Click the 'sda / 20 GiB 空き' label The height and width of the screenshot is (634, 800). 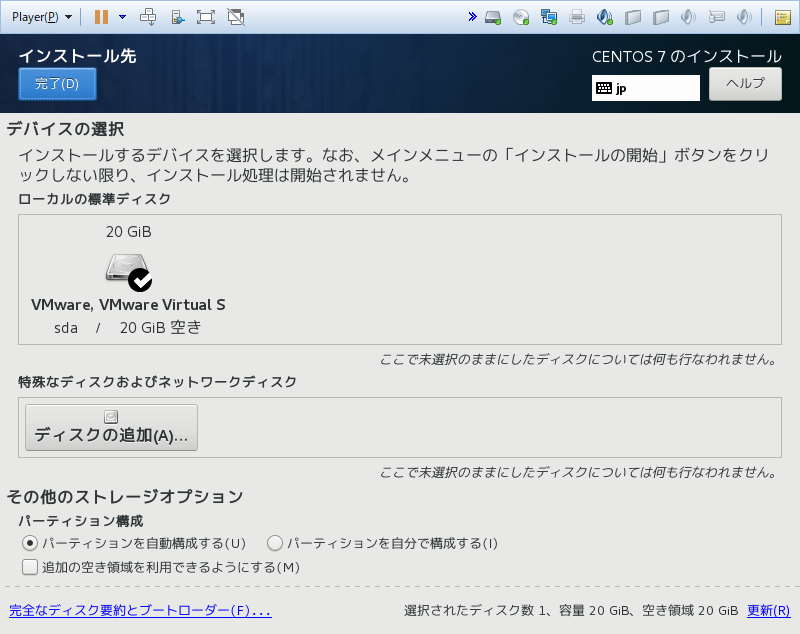click(128, 327)
